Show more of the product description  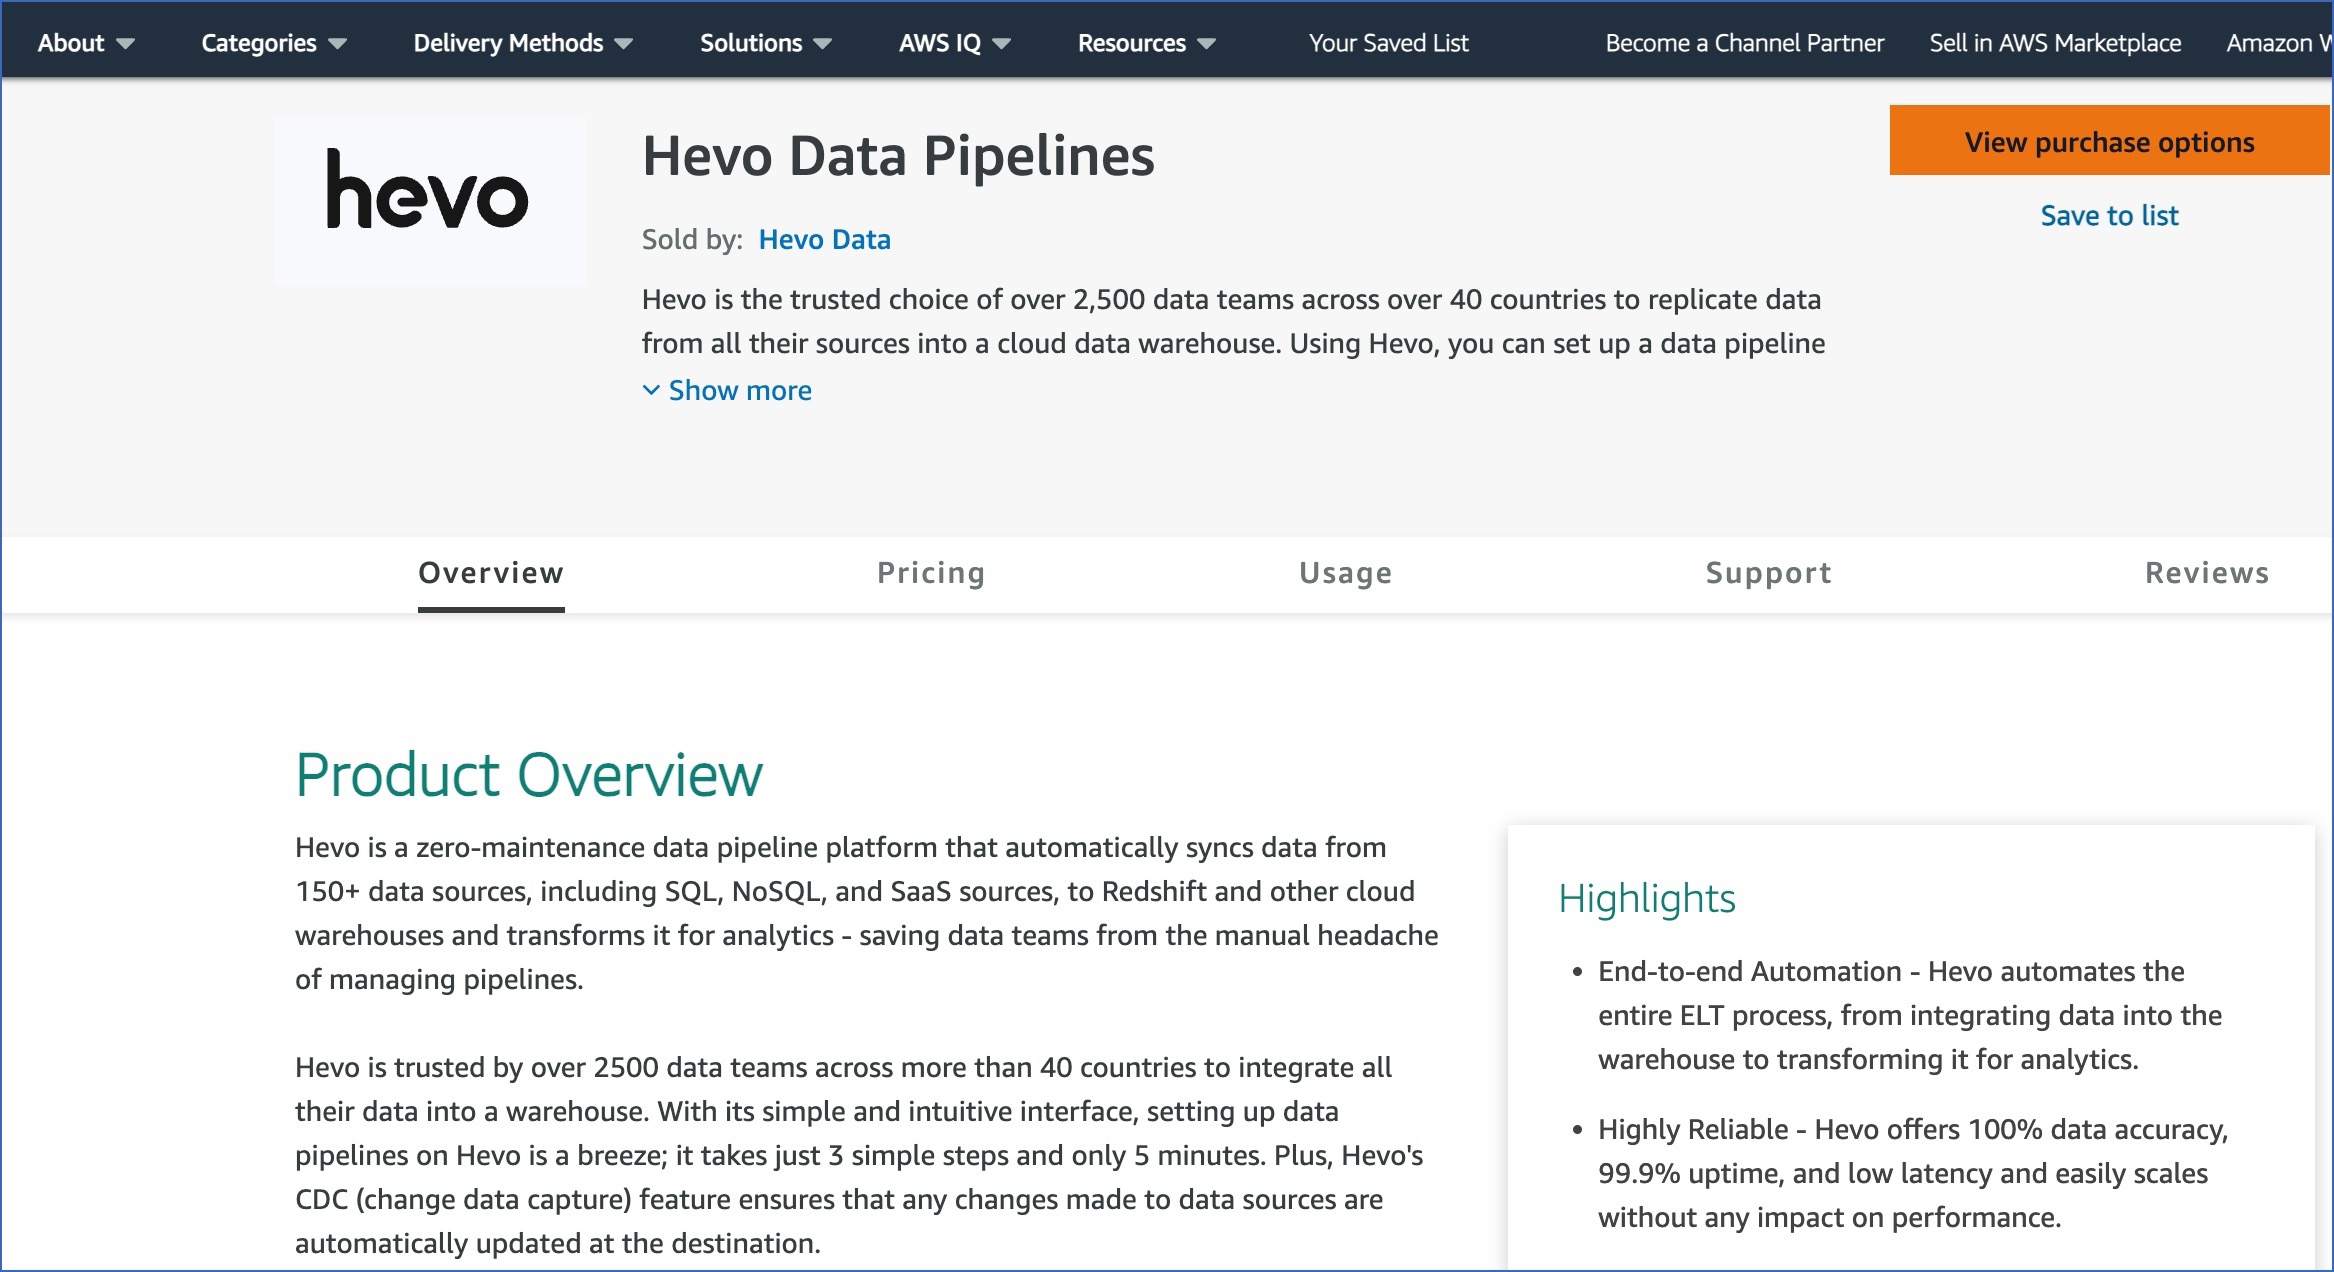(740, 390)
